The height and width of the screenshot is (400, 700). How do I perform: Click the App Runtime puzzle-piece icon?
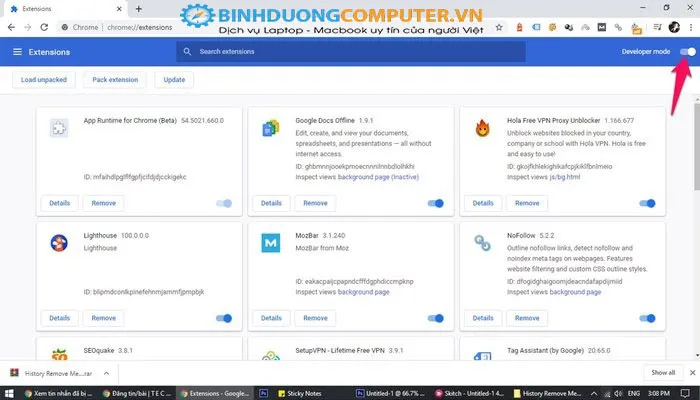pyautogui.click(x=58, y=128)
